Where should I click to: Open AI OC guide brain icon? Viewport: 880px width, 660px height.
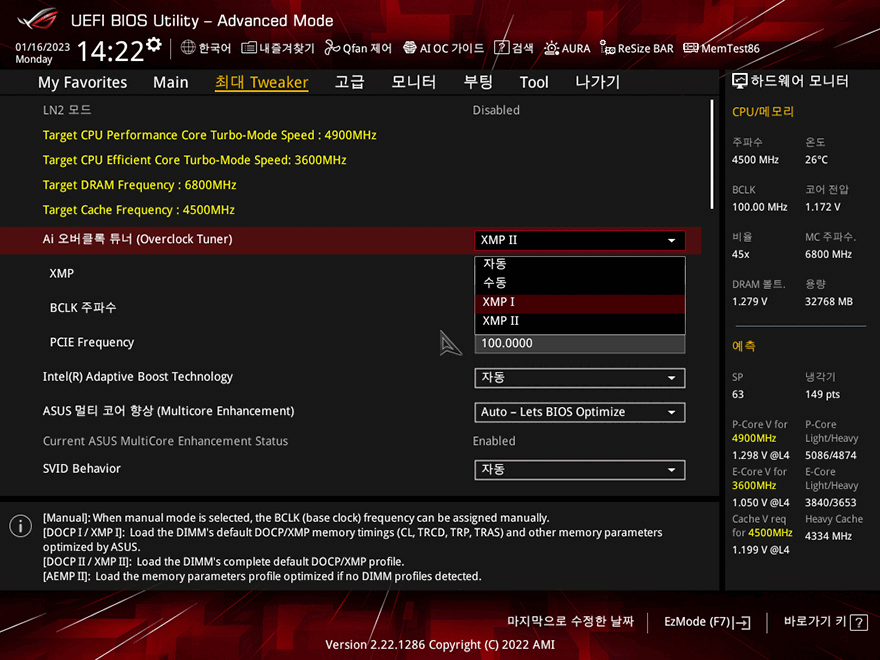point(410,48)
